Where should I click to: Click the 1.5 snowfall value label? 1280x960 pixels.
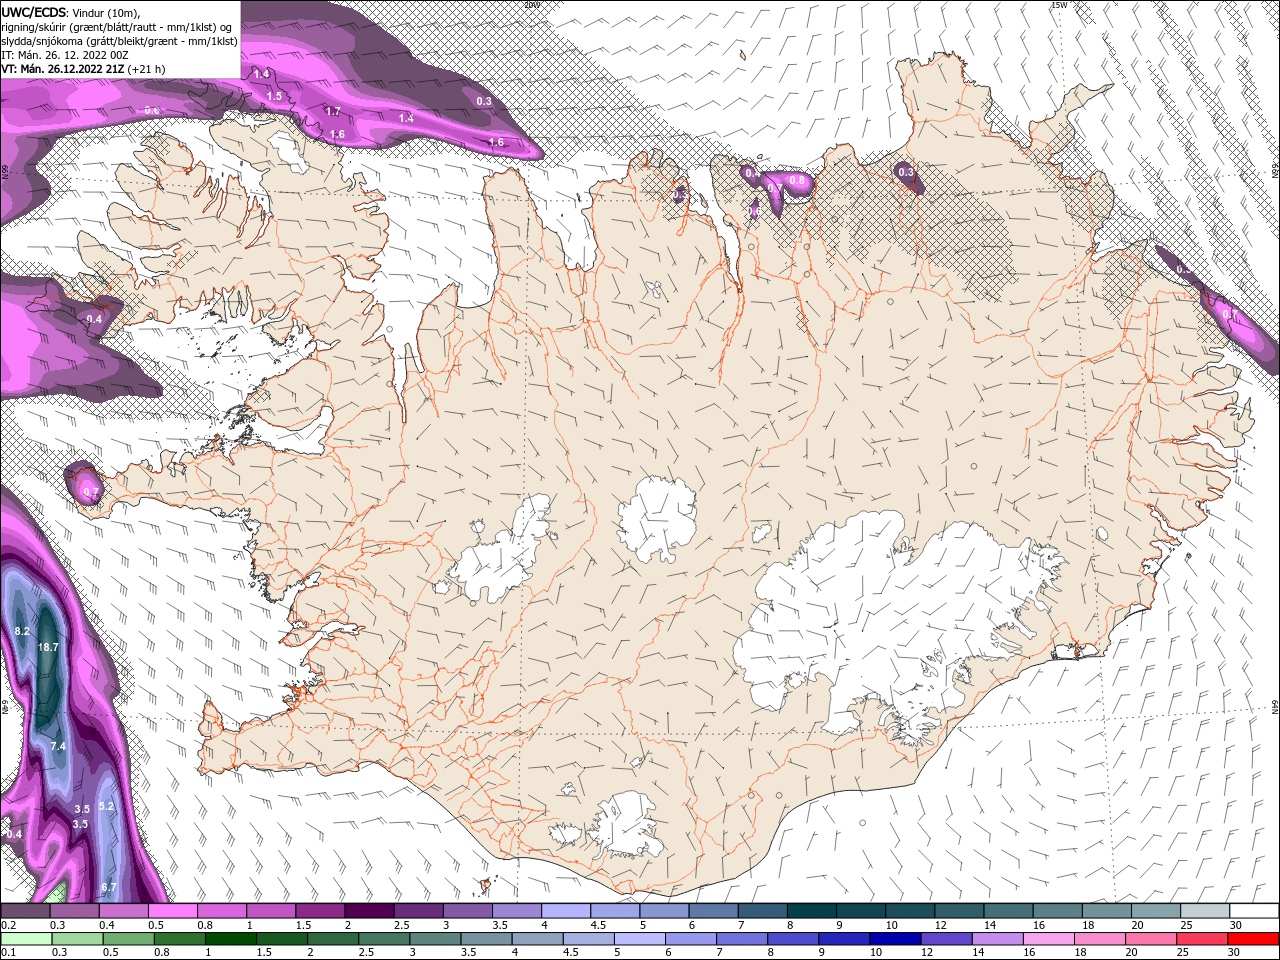[274, 96]
